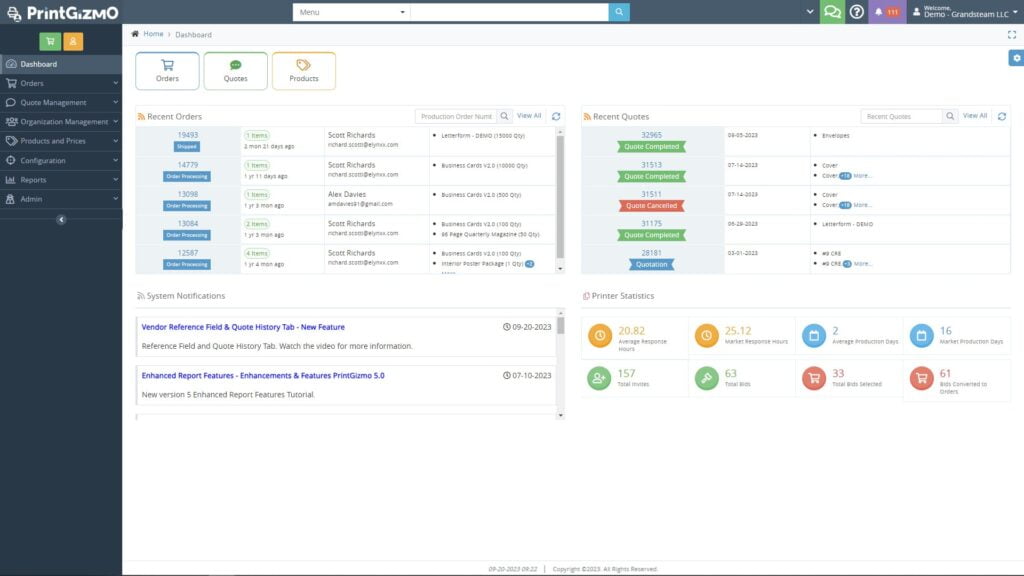Collapse the sidebar with the arrow icon
Image resolution: width=1024 pixels, height=576 pixels.
point(61,219)
